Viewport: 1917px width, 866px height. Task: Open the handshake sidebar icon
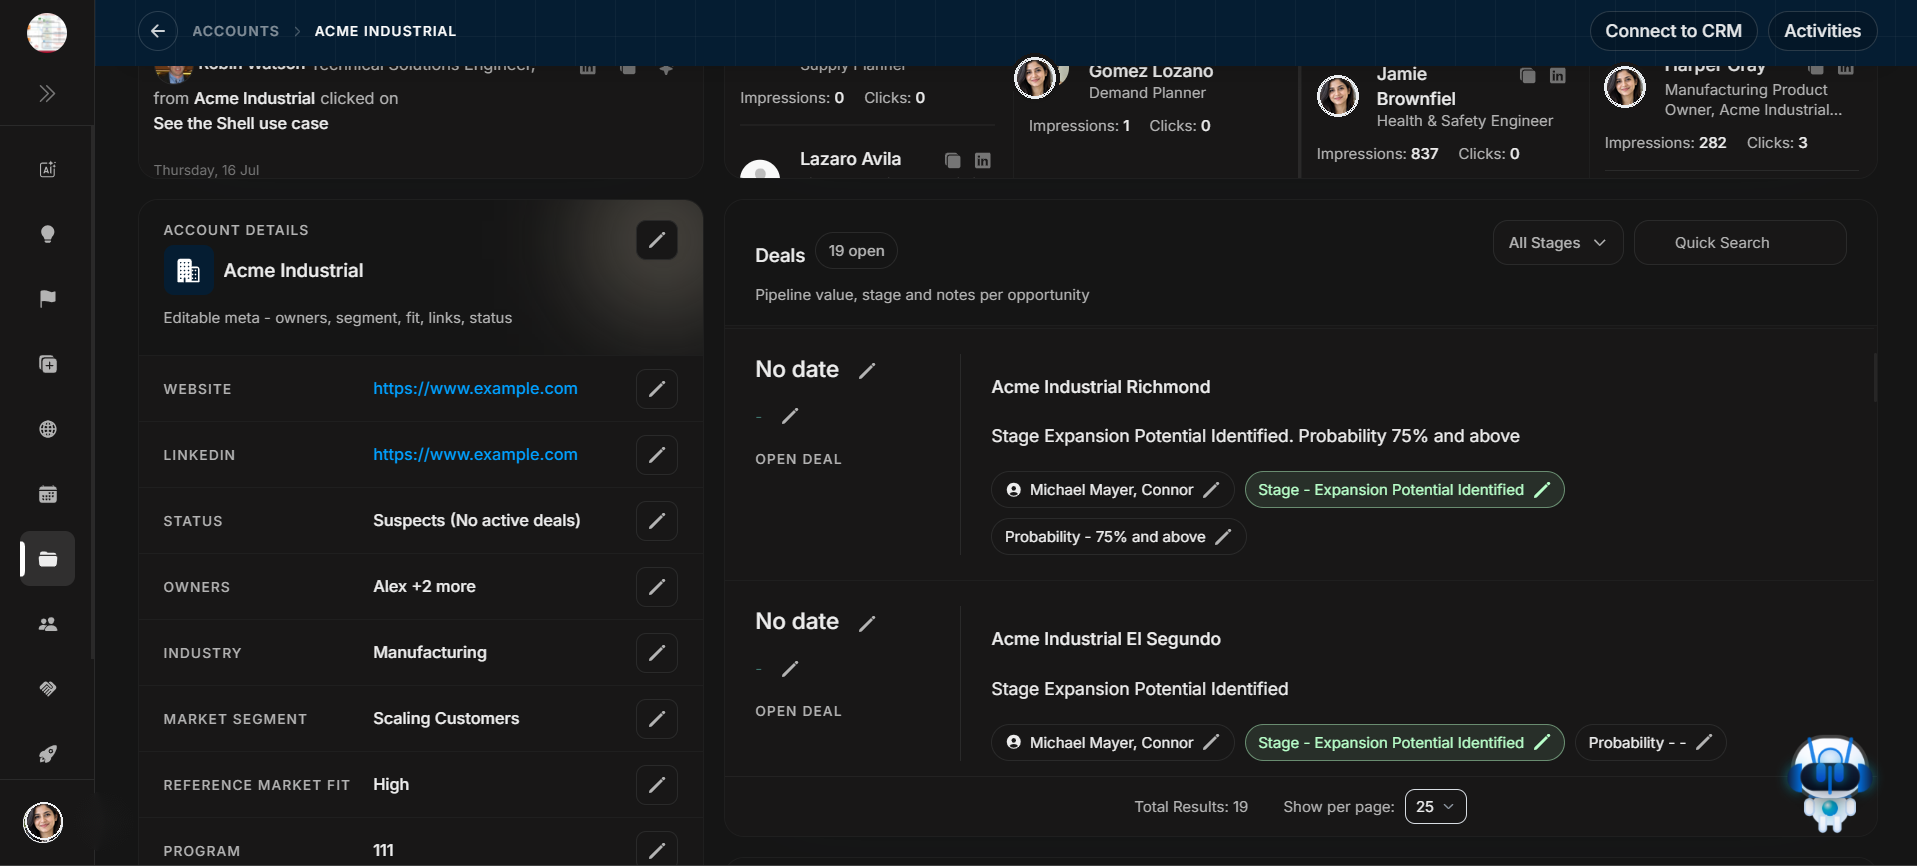[x=47, y=689]
